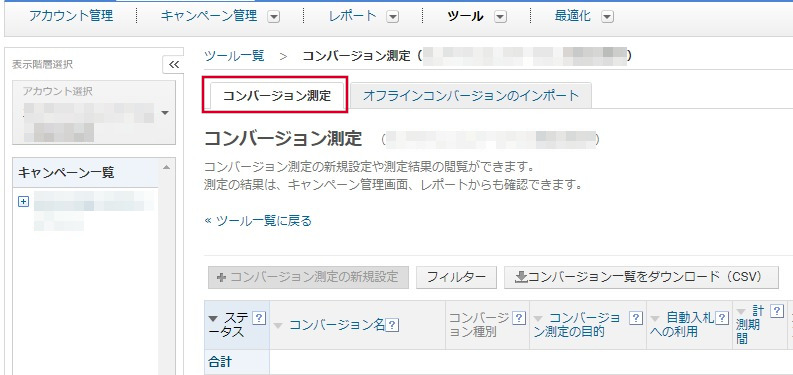Open the フィルター button

[x=456, y=277]
